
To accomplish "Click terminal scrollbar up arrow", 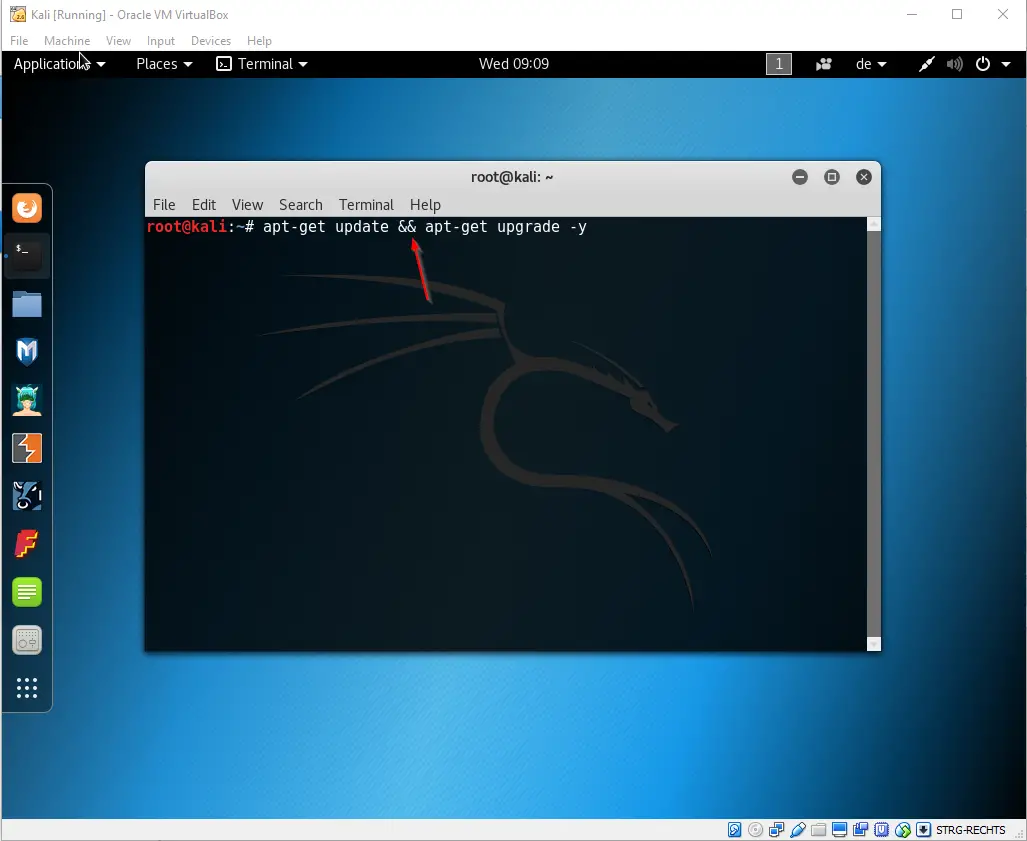I will pos(874,224).
